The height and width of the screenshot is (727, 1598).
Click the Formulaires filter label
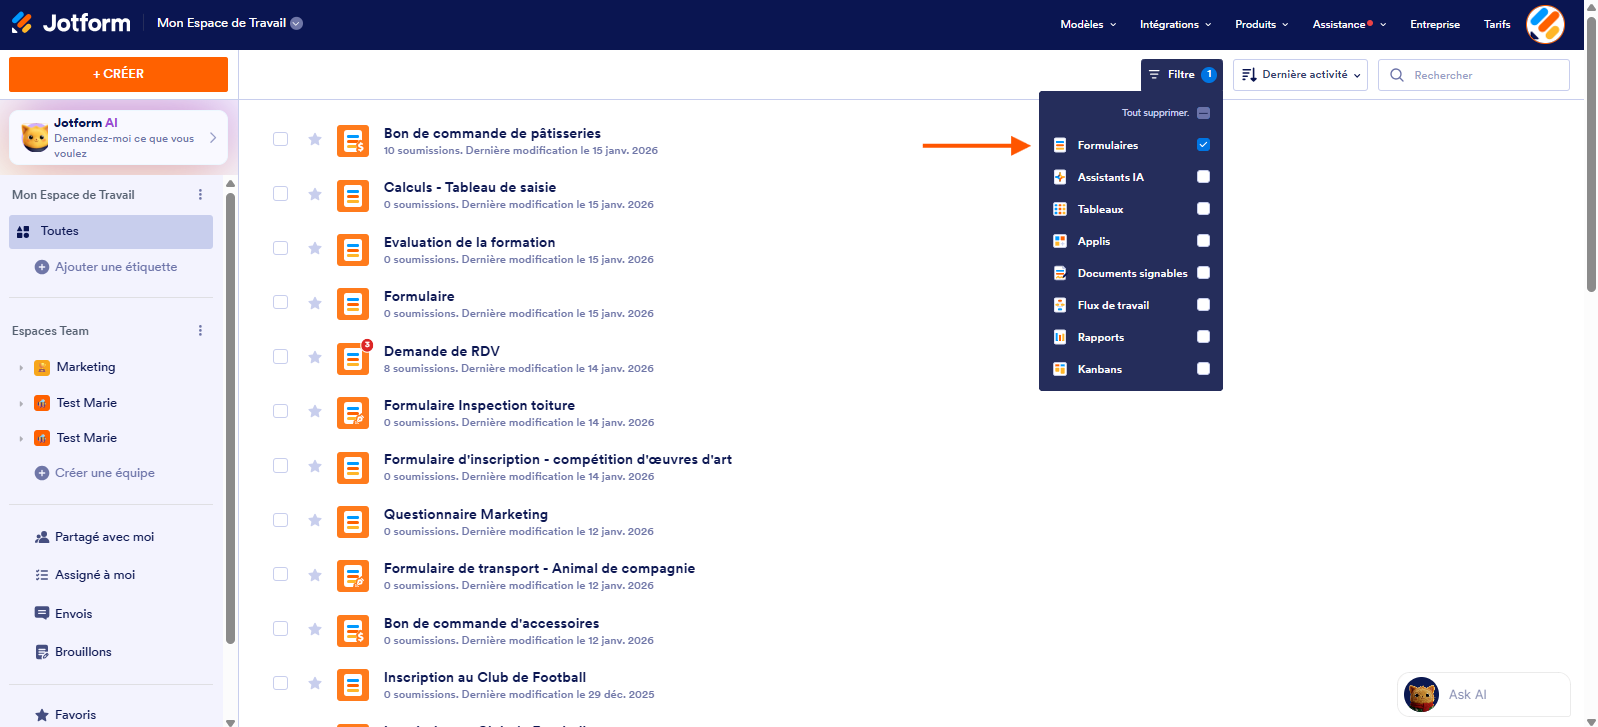click(1108, 145)
